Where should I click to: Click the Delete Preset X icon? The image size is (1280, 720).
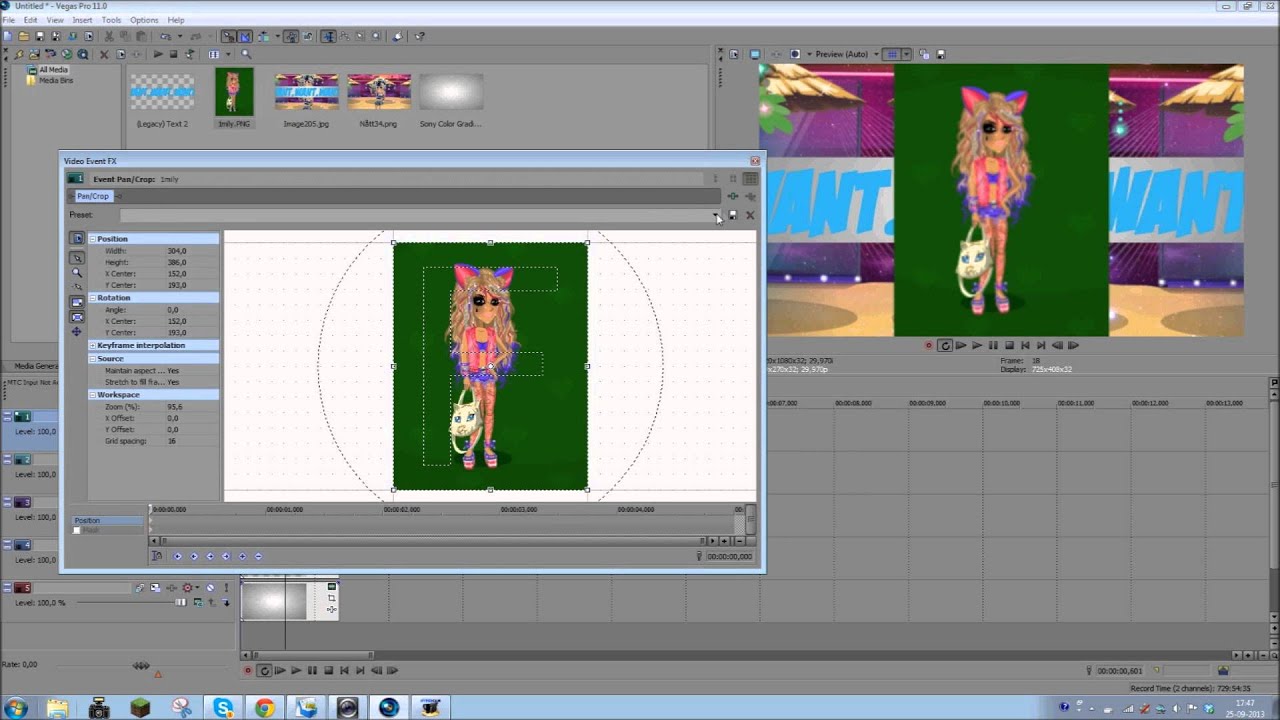point(750,215)
